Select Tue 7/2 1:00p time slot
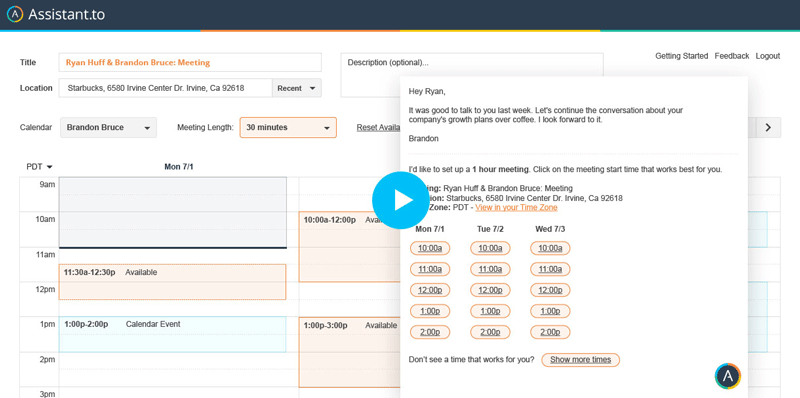This screenshot has height=398, width=800. 490,311
